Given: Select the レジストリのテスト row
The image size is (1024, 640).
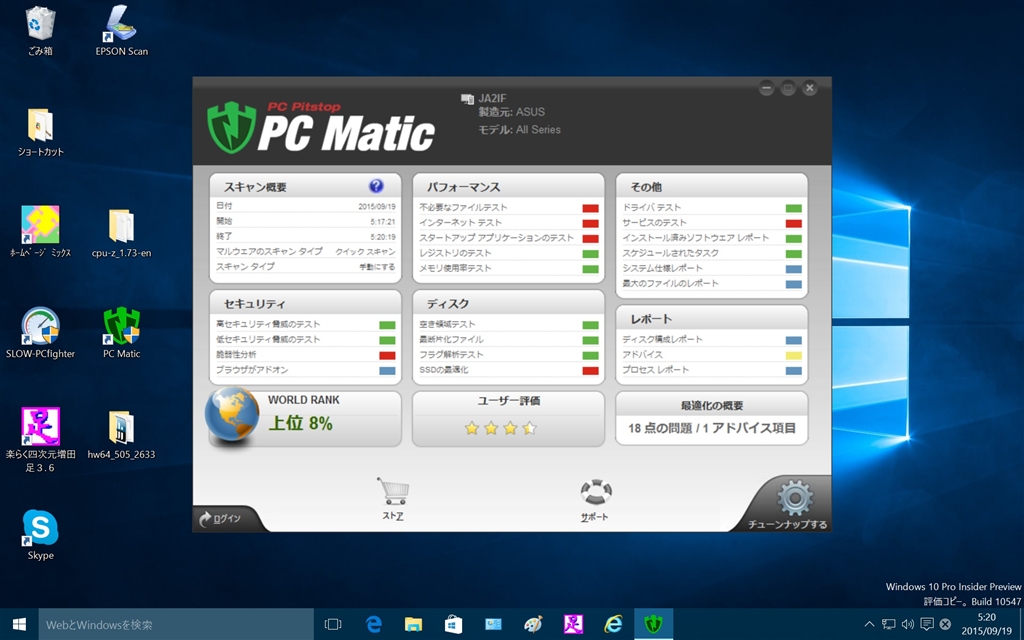Looking at the screenshot, I should pyautogui.click(x=509, y=253).
